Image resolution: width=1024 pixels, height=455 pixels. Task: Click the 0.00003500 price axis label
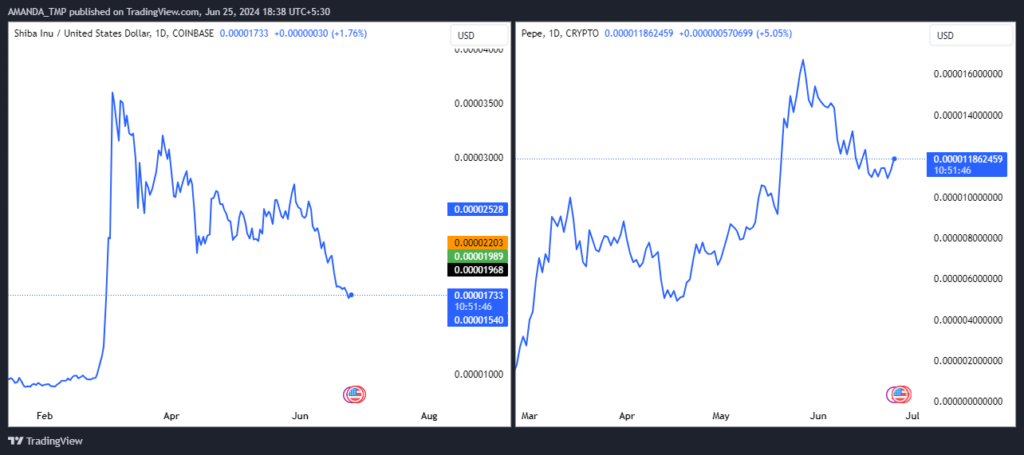point(477,104)
